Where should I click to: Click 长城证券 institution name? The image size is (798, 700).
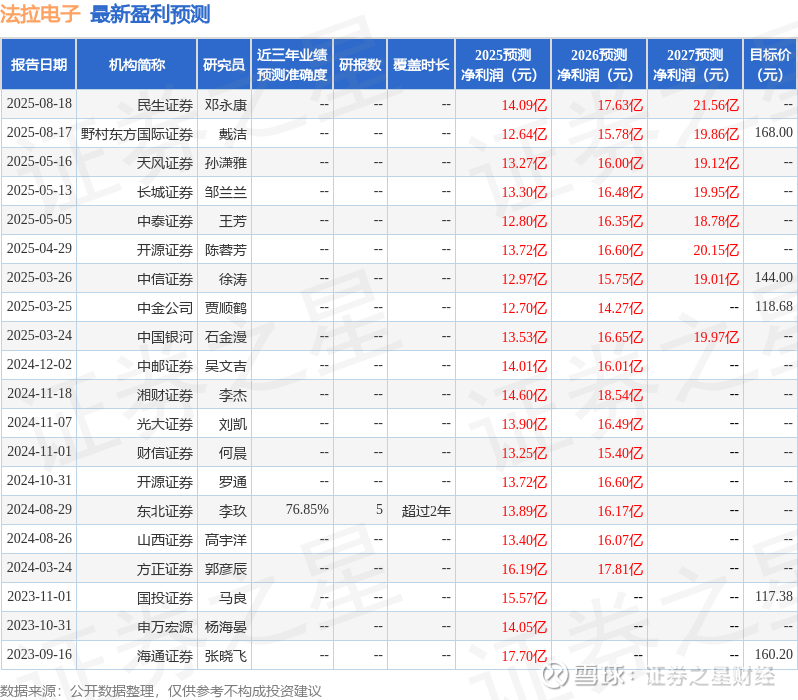[x=165, y=192]
